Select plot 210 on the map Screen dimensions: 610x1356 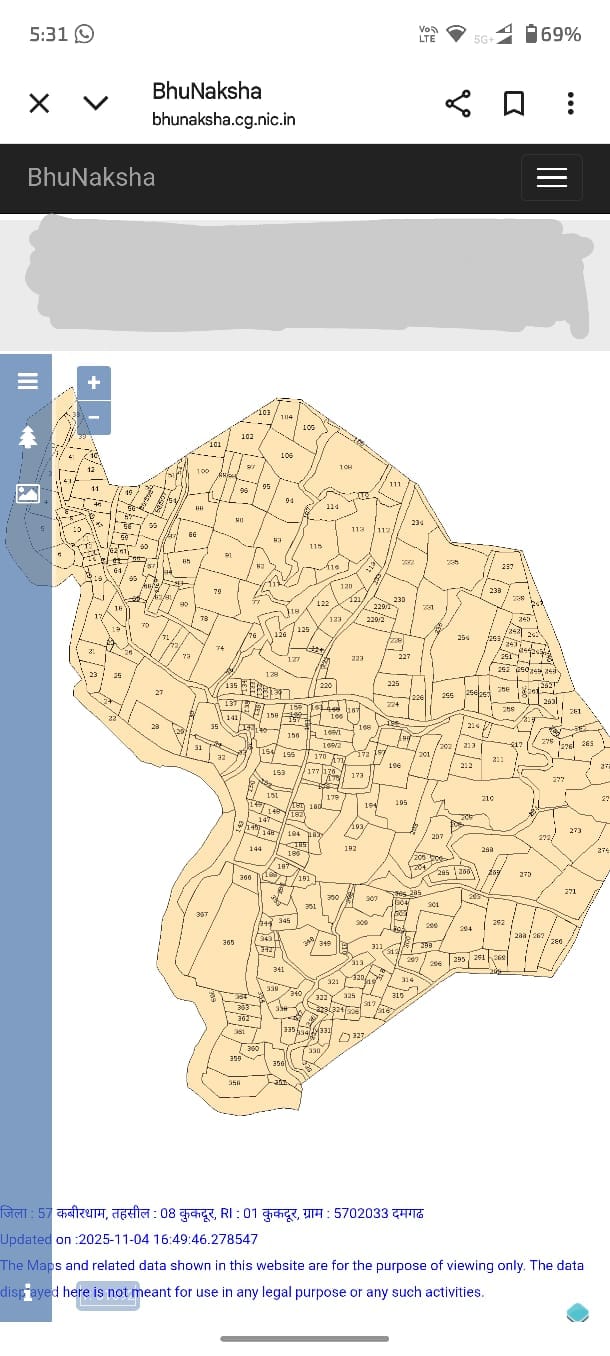pos(487,799)
